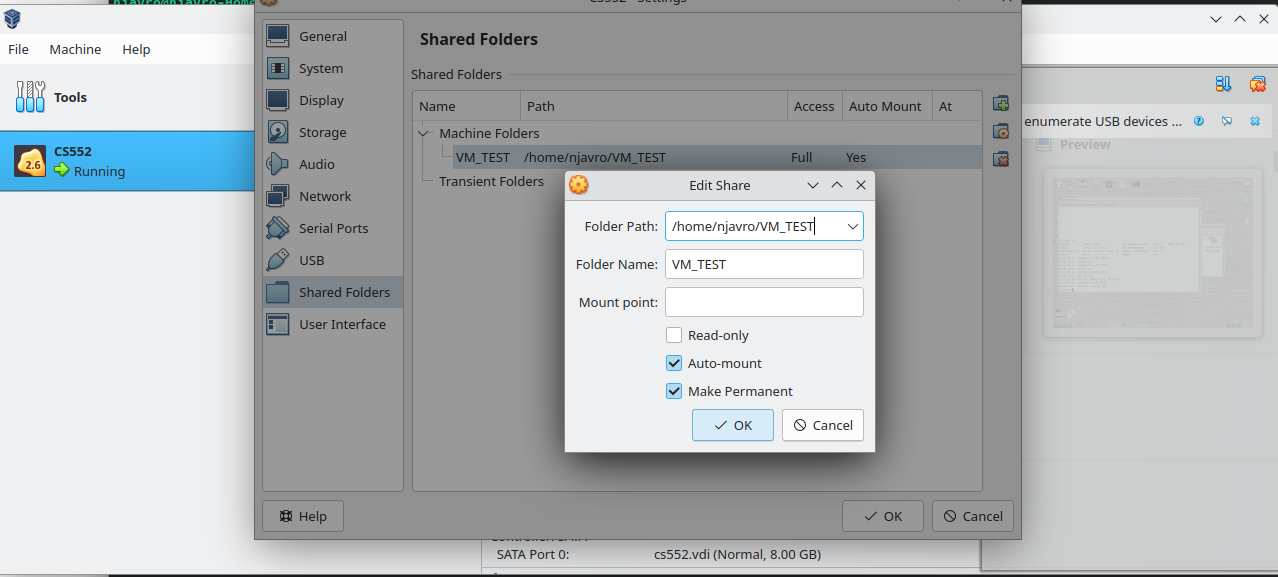Click the Mount point input field
The height and width of the screenshot is (577, 1278).
[764, 302]
